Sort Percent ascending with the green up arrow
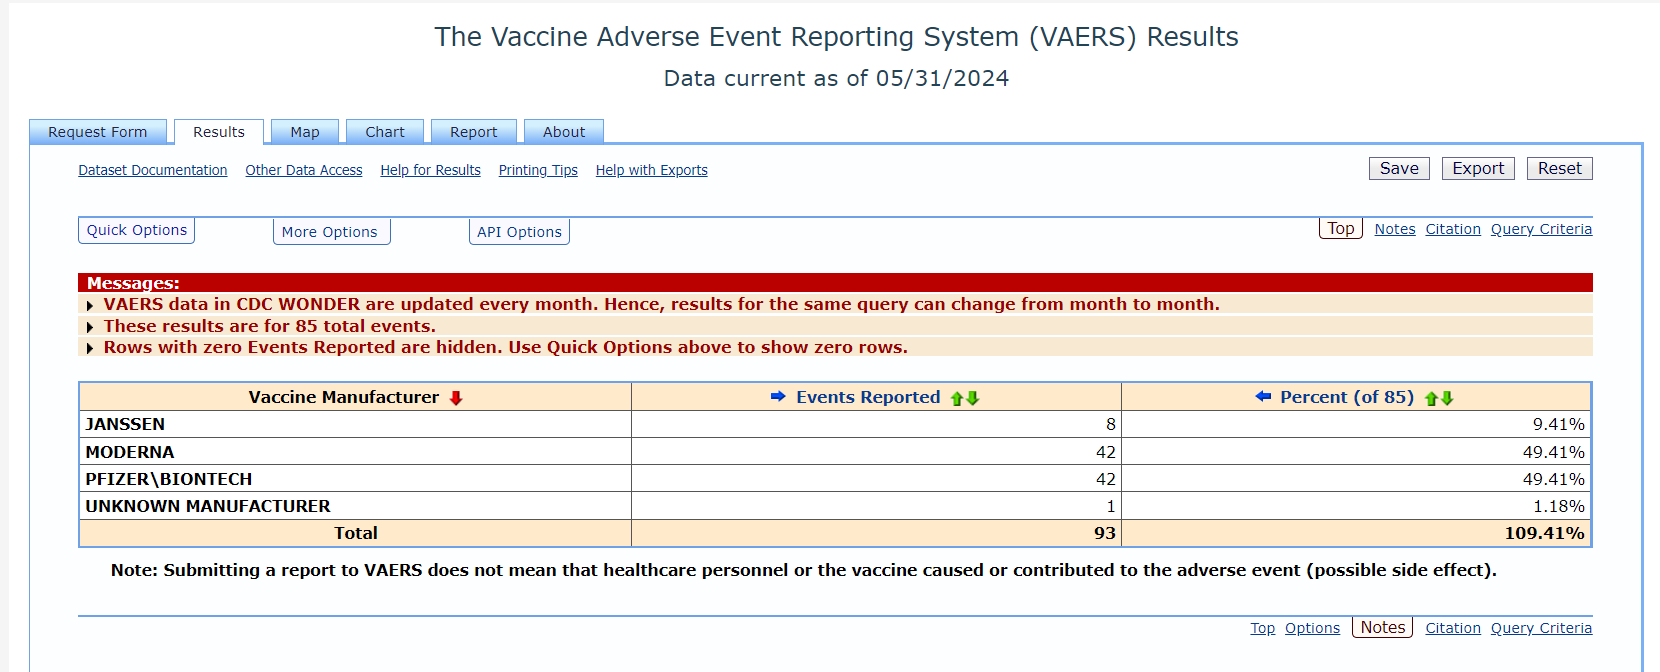This screenshot has height=672, width=1660. 1431,398
